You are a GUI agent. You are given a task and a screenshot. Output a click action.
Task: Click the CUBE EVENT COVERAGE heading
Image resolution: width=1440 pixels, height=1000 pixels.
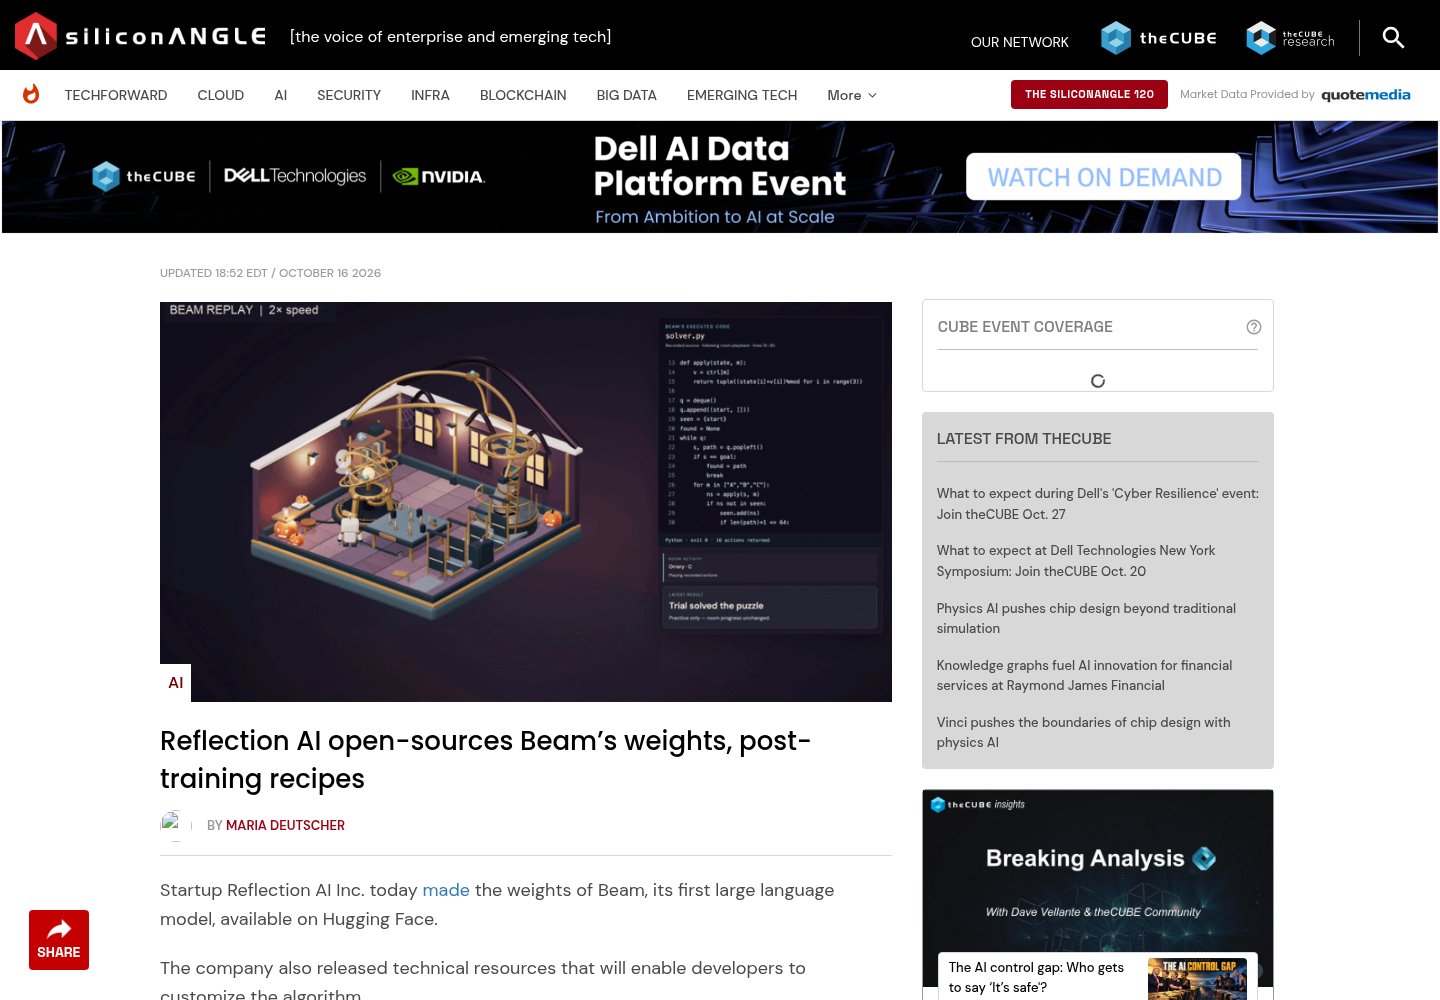click(x=1025, y=327)
